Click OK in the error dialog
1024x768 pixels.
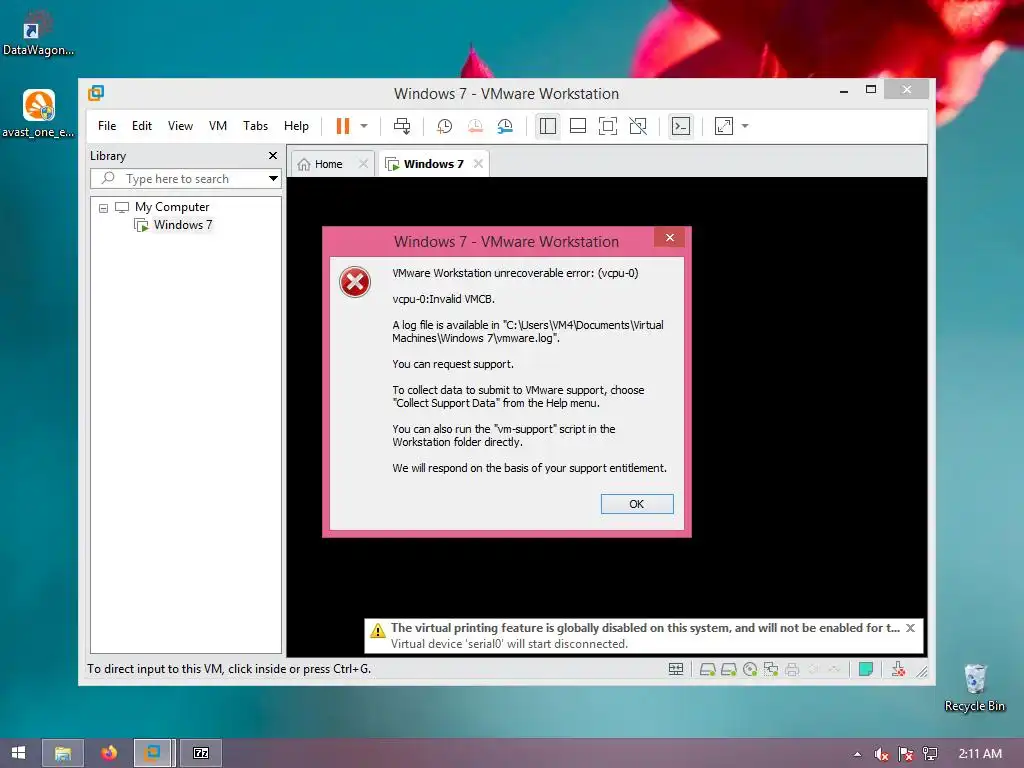[x=637, y=504]
